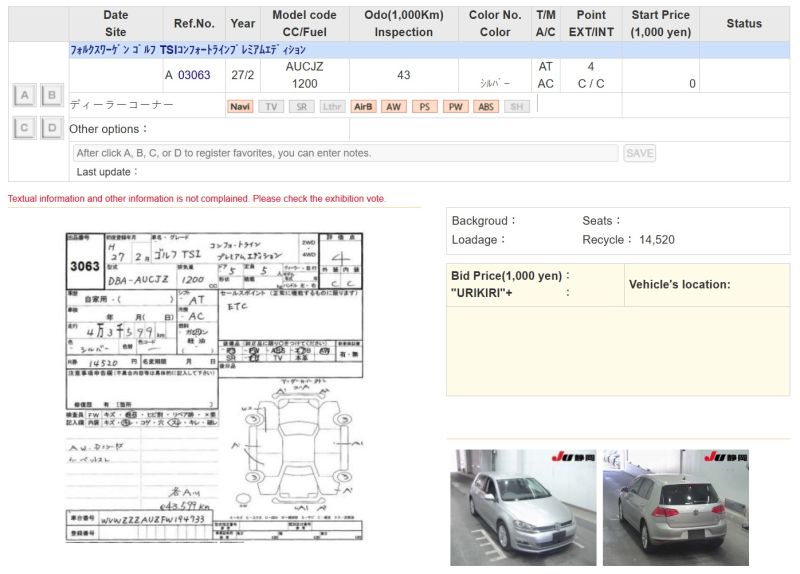Image resolution: width=800 pixels, height=574 pixels.
Task: Click the Other options label
Action: (108, 129)
